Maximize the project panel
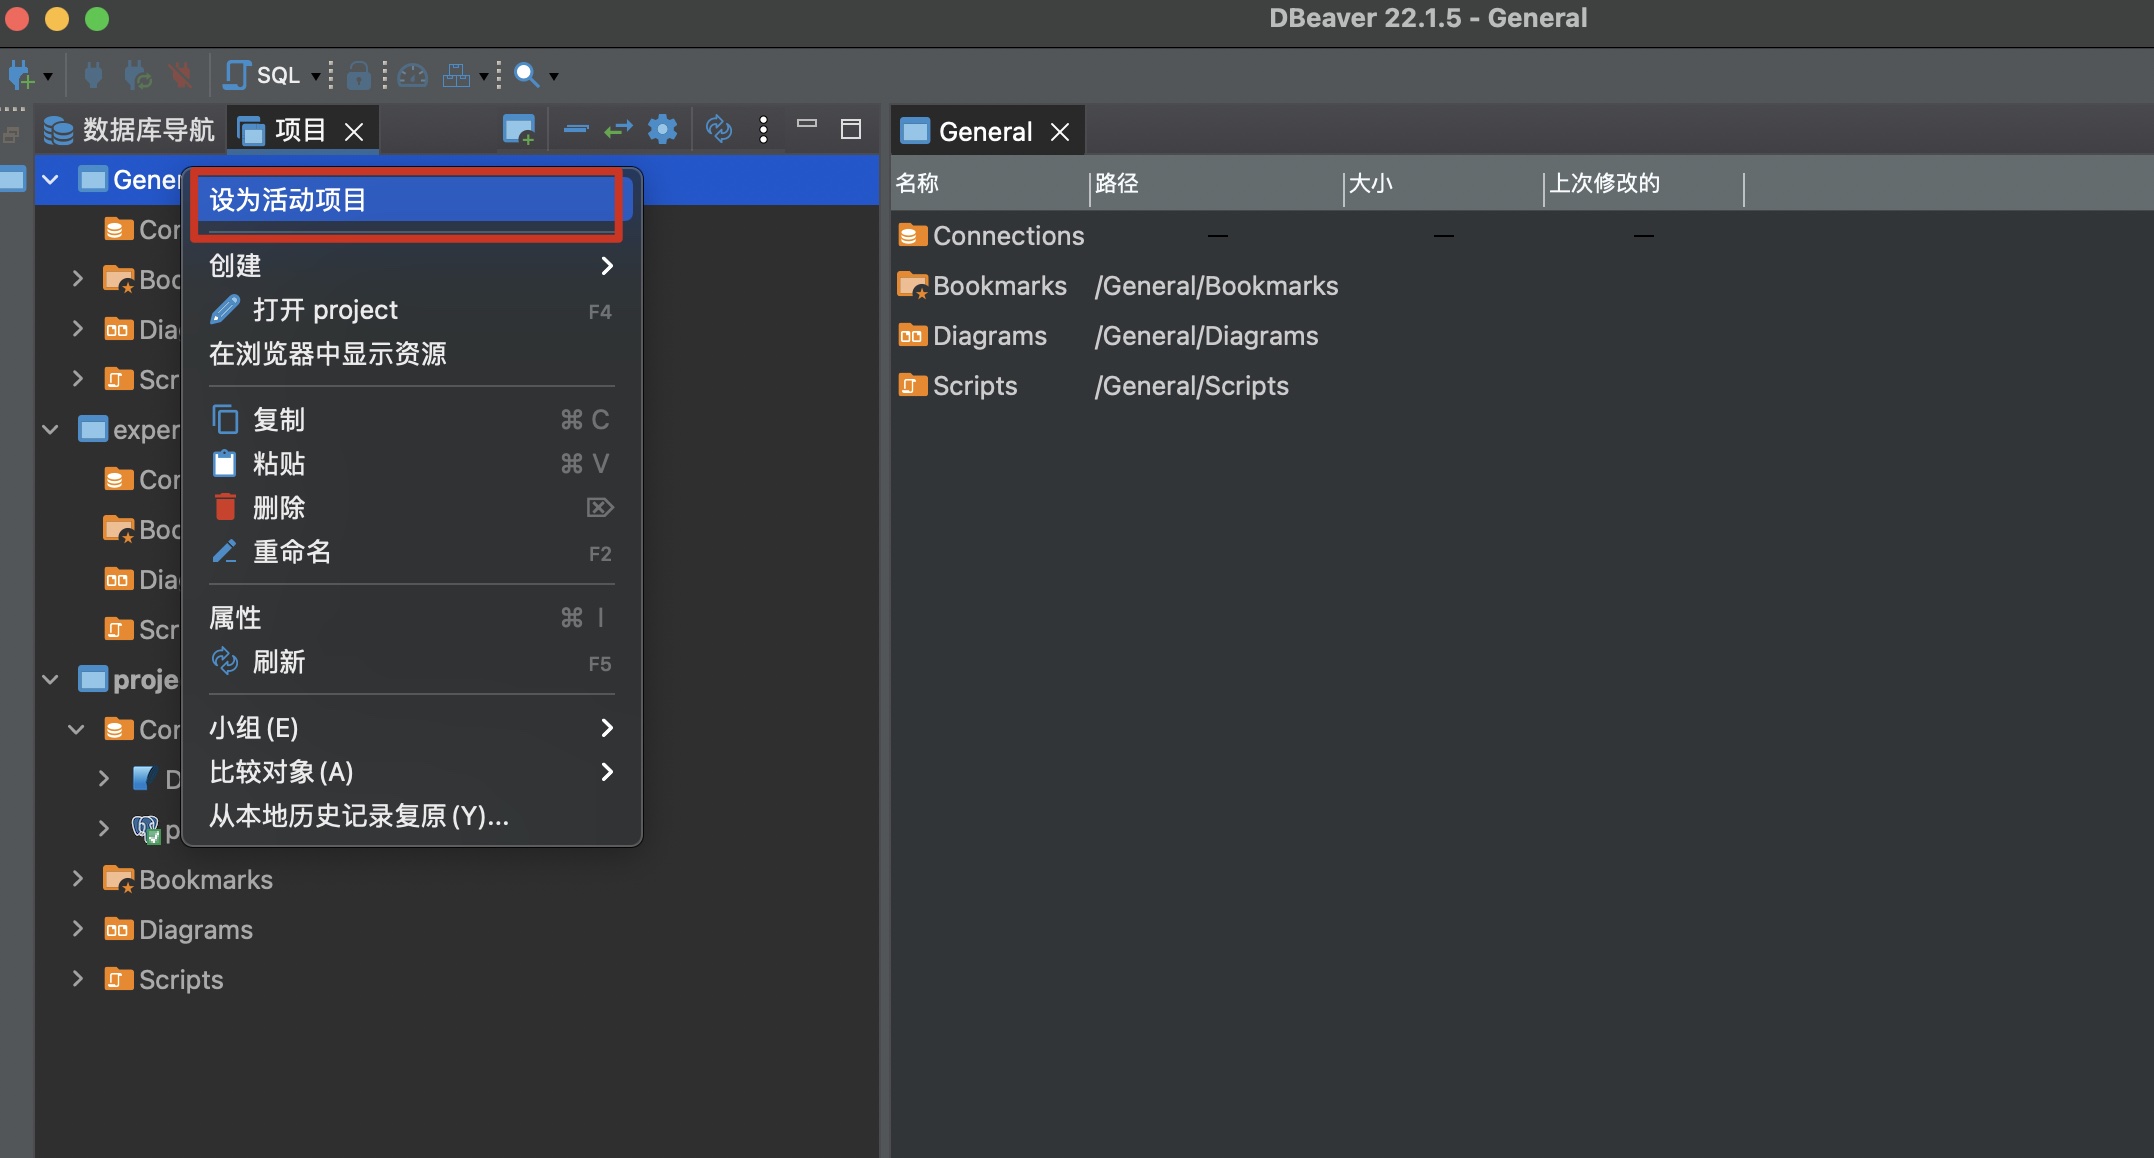 pos(851,129)
